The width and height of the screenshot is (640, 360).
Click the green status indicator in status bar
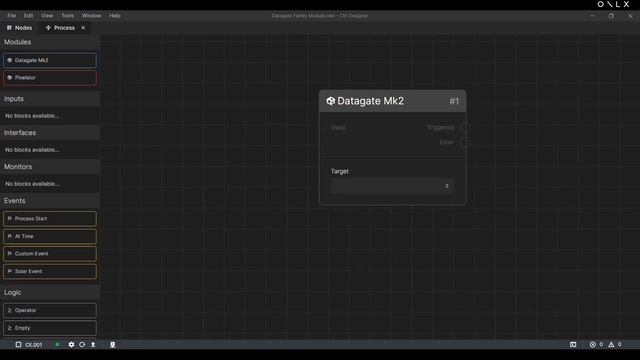[x=57, y=344]
